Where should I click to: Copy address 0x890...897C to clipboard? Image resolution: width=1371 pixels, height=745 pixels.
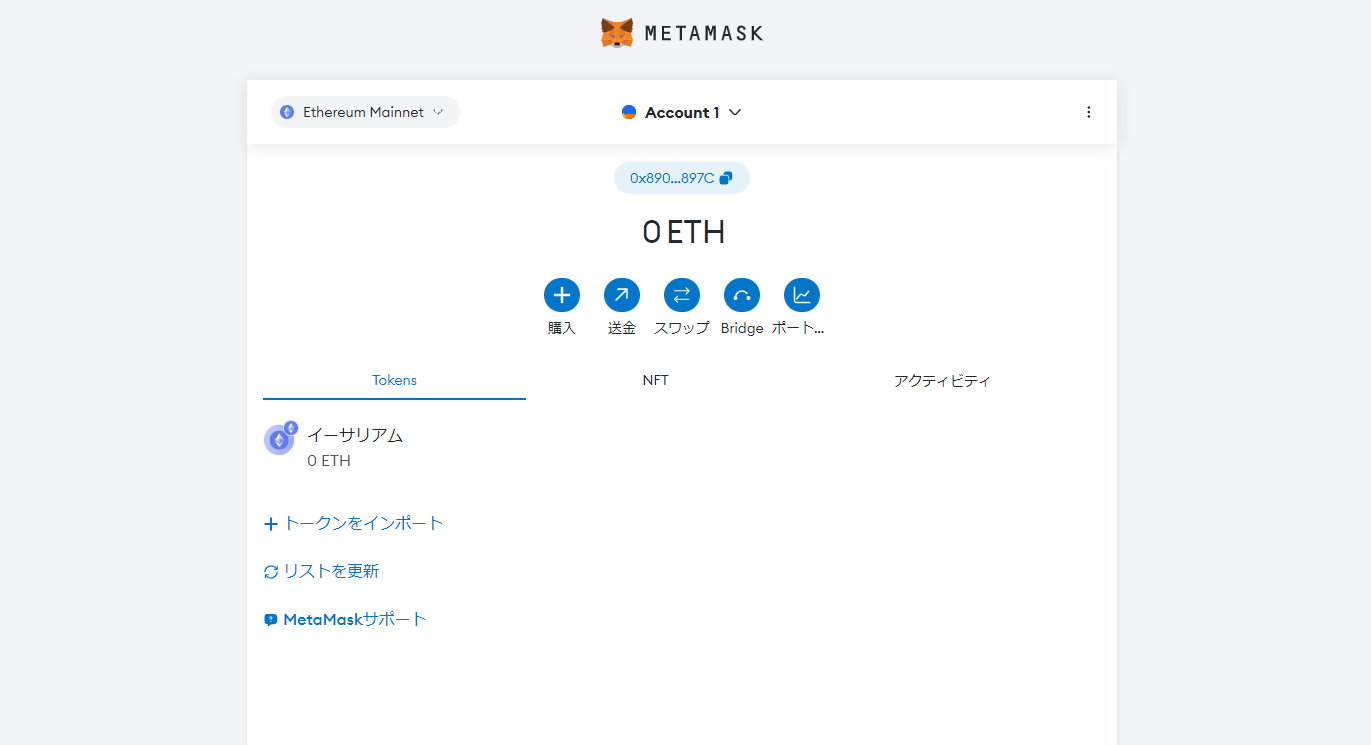681,178
